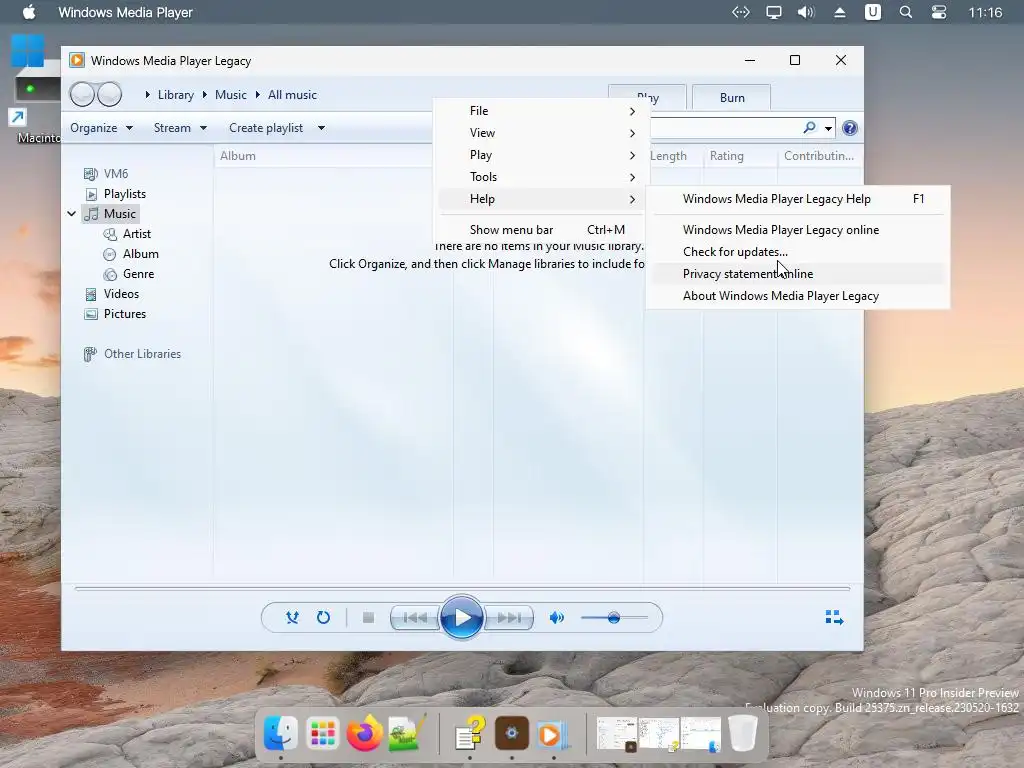Expand the View submenu
The height and width of the screenshot is (768, 1024).
(541, 133)
